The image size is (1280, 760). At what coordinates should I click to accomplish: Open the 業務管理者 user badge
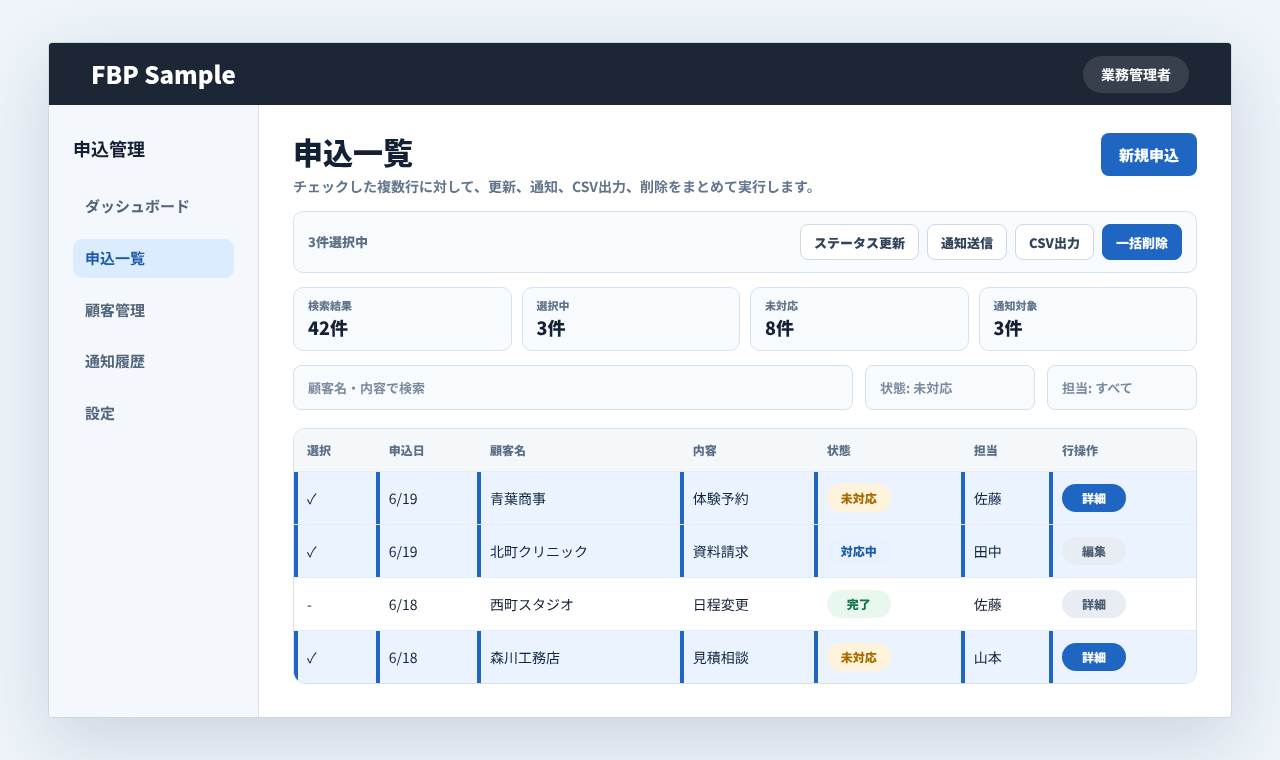1136,75
